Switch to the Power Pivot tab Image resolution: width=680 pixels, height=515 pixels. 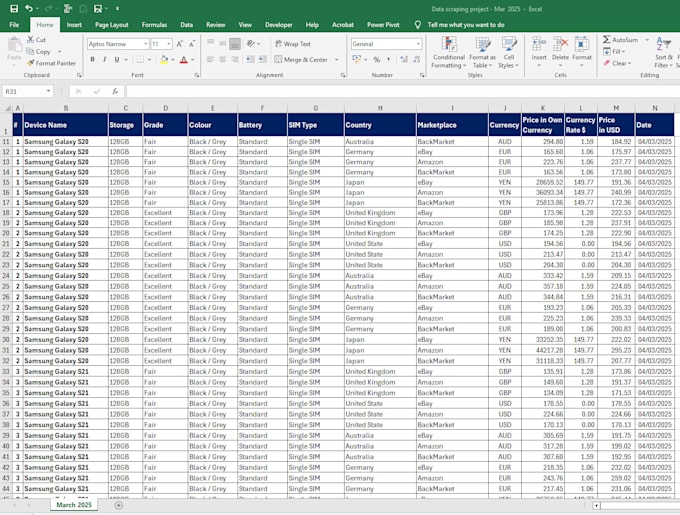click(x=383, y=25)
